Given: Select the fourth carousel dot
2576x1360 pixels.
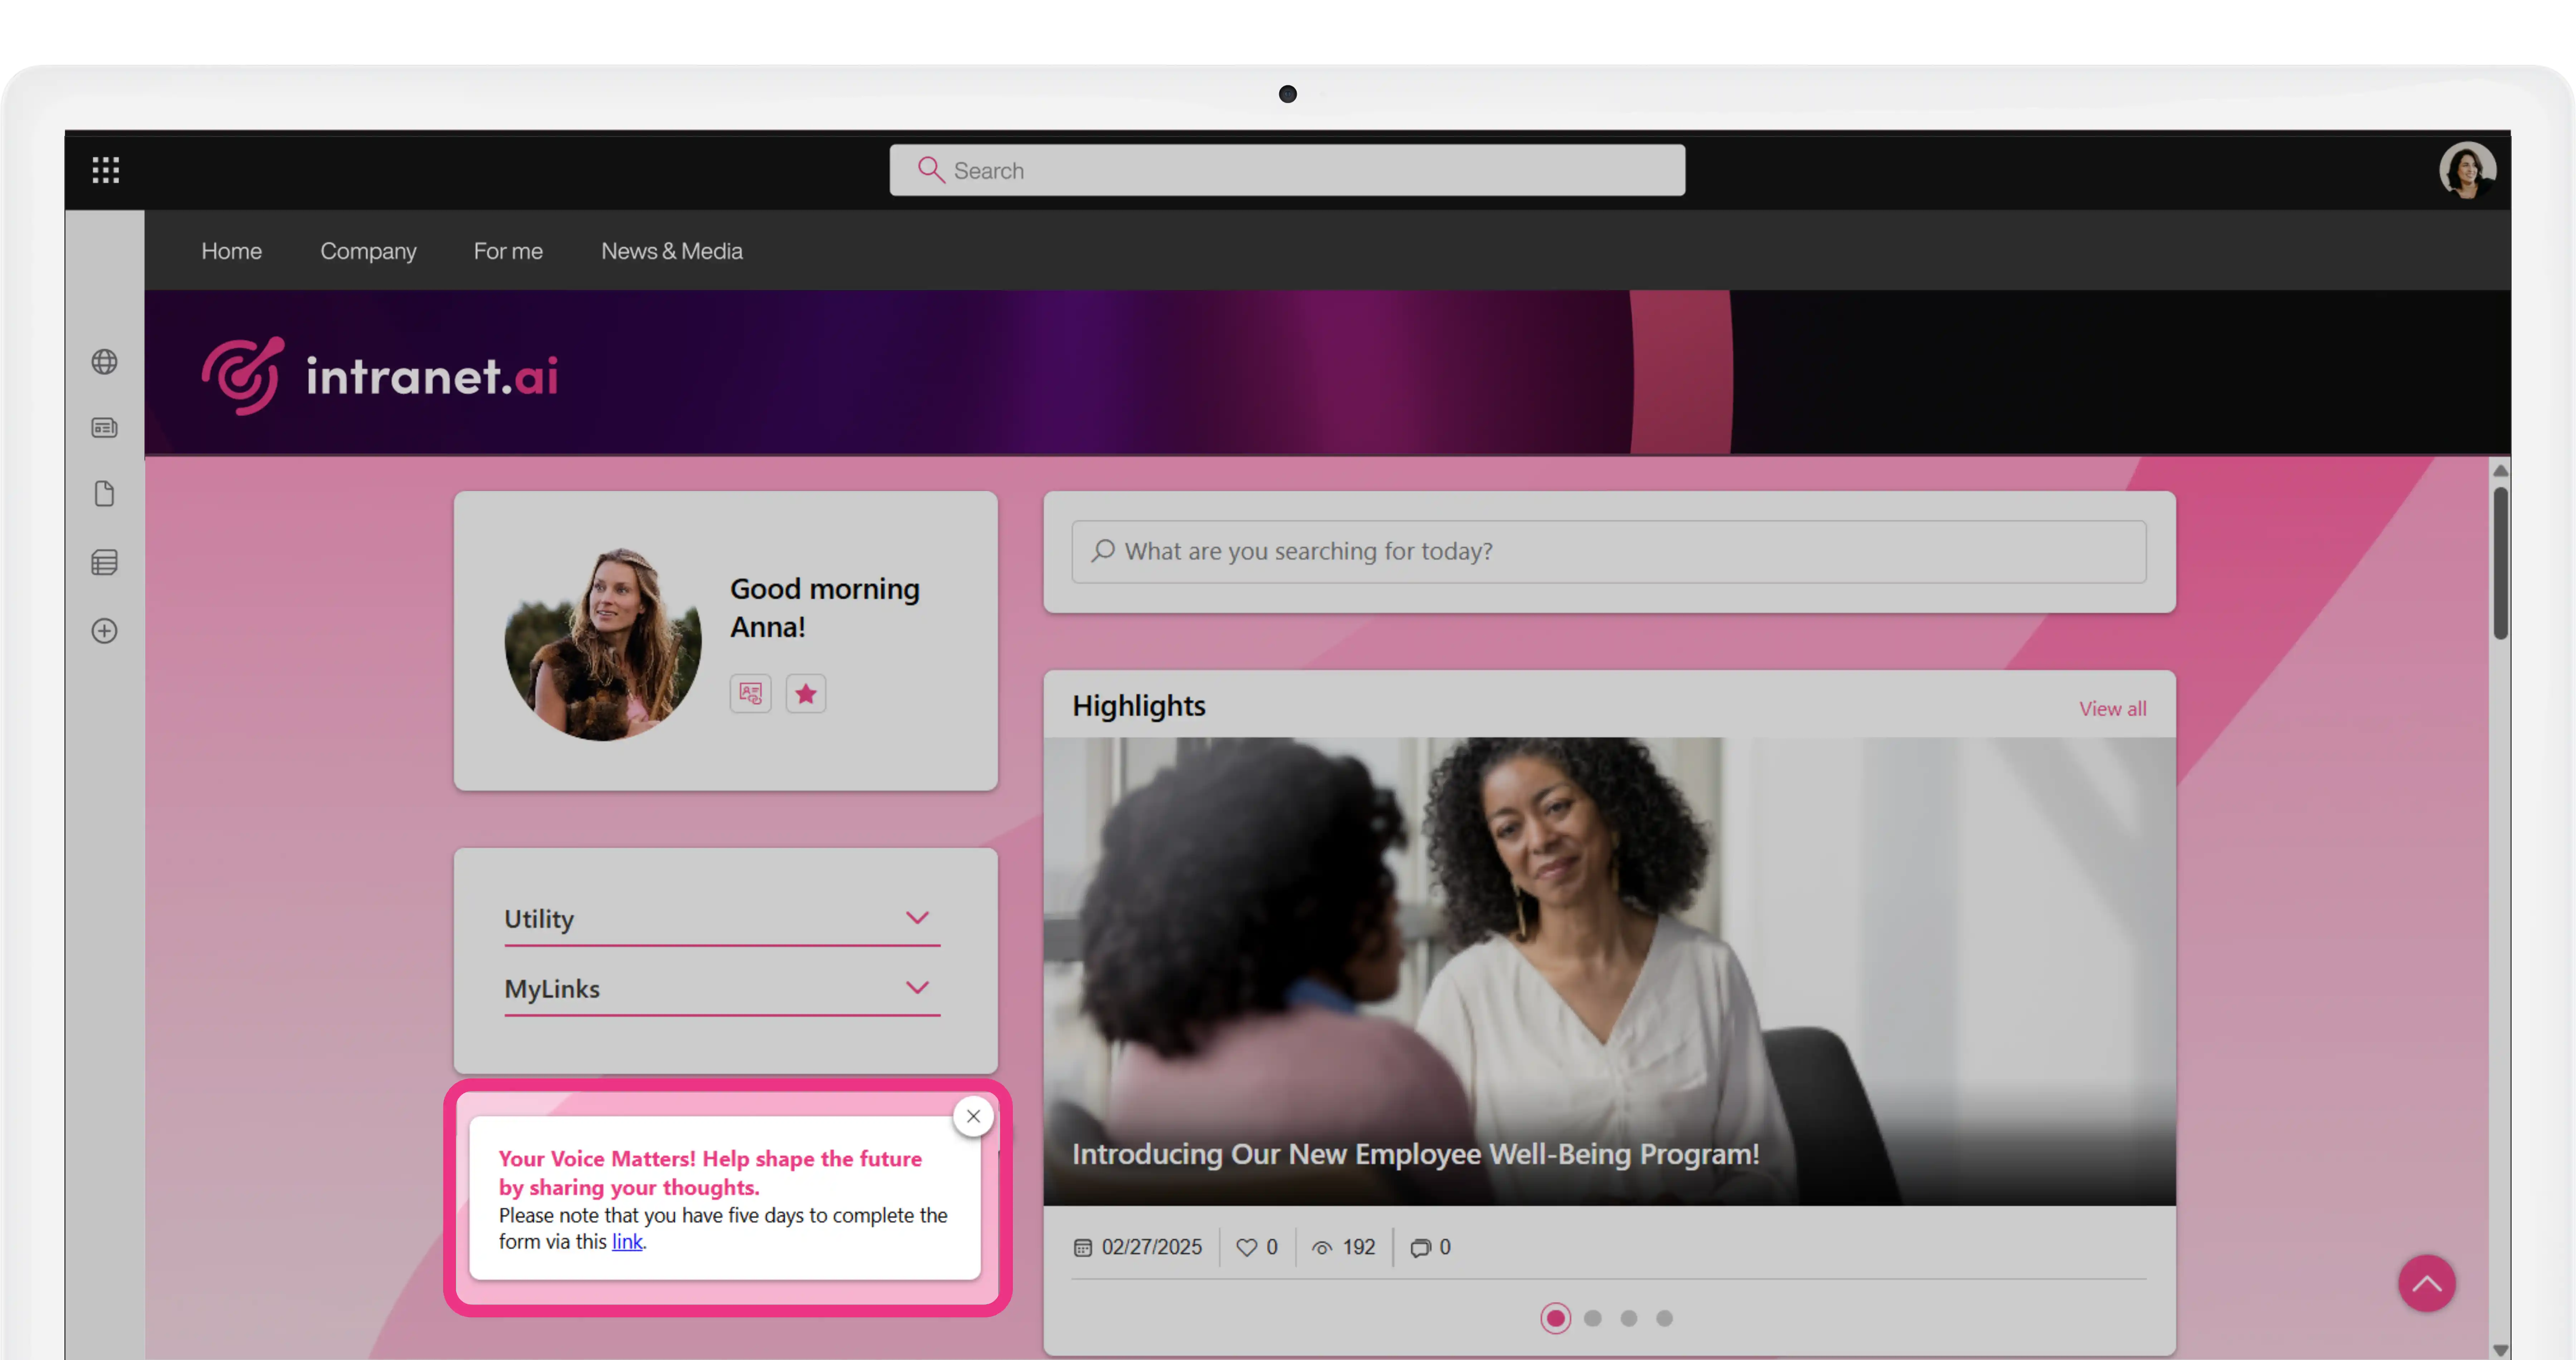Looking at the screenshot, I should click(x=1664, y=1318).
